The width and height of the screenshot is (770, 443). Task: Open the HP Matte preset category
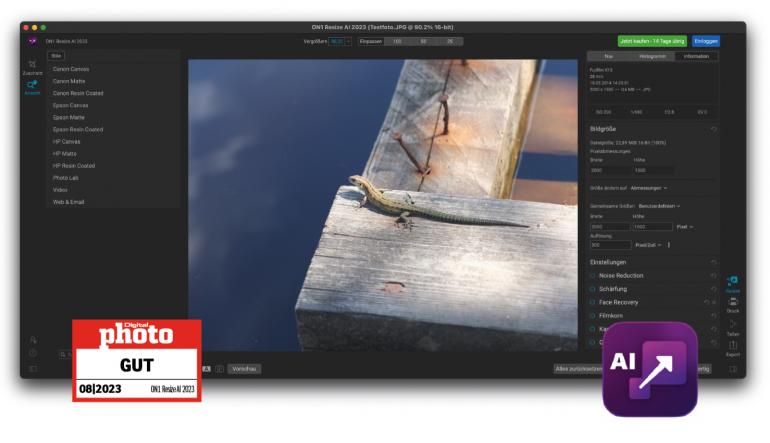point(65,154)
